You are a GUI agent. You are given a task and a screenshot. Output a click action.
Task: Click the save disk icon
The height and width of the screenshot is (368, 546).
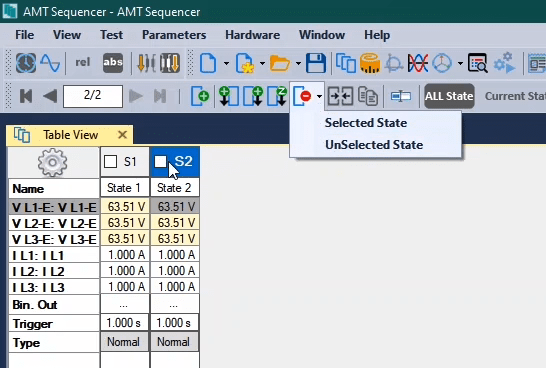tap(316, 63)
